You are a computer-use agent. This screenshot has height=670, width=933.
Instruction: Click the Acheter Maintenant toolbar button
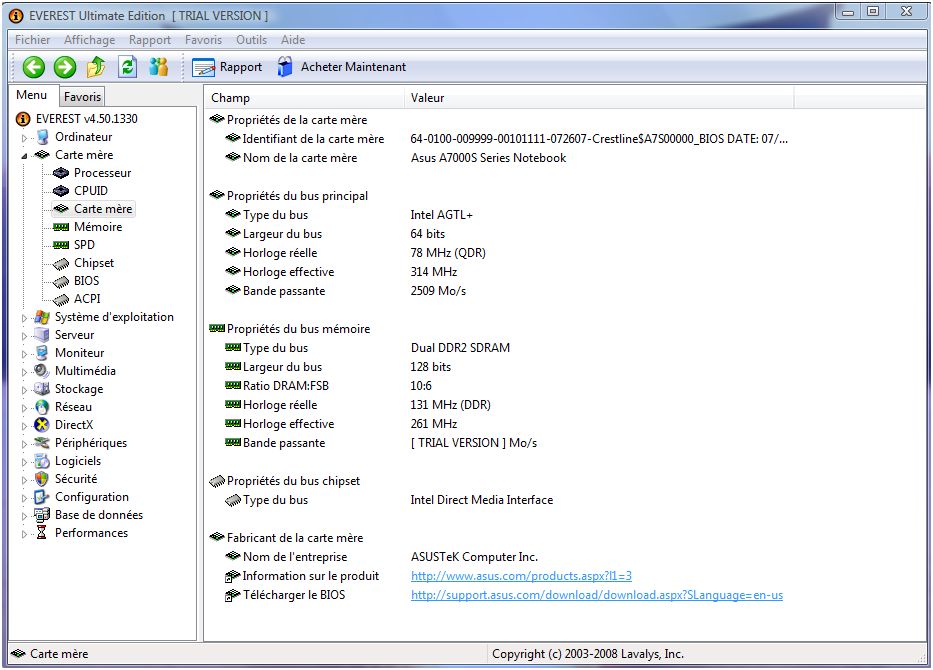(x=342, y=67)
